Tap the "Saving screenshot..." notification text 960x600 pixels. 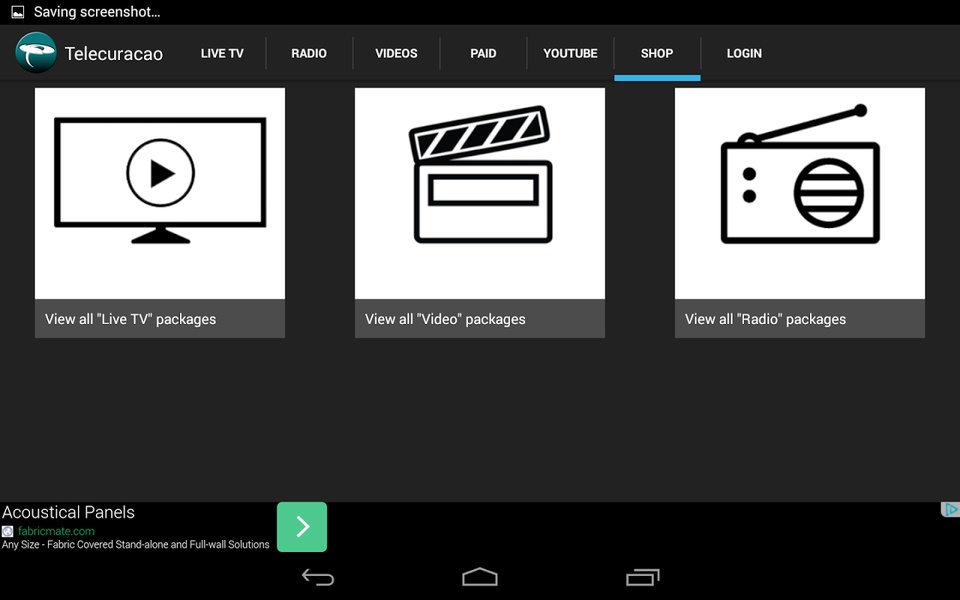pos(97,12)
